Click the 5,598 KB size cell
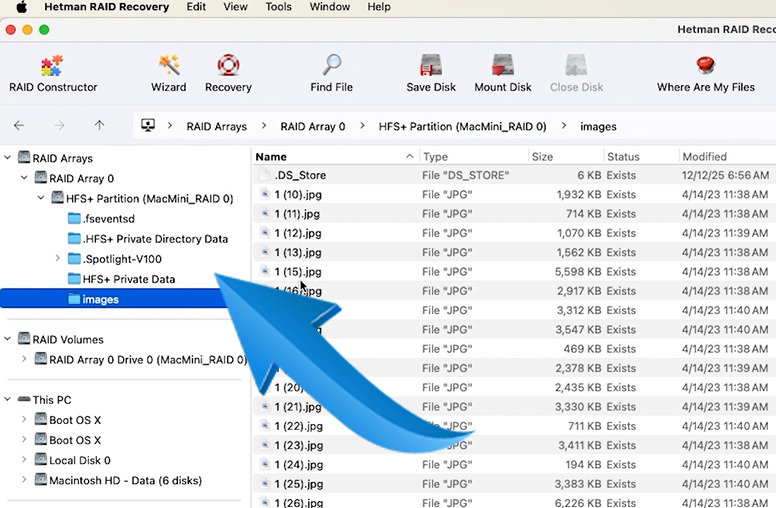 [x=578, y=272]
